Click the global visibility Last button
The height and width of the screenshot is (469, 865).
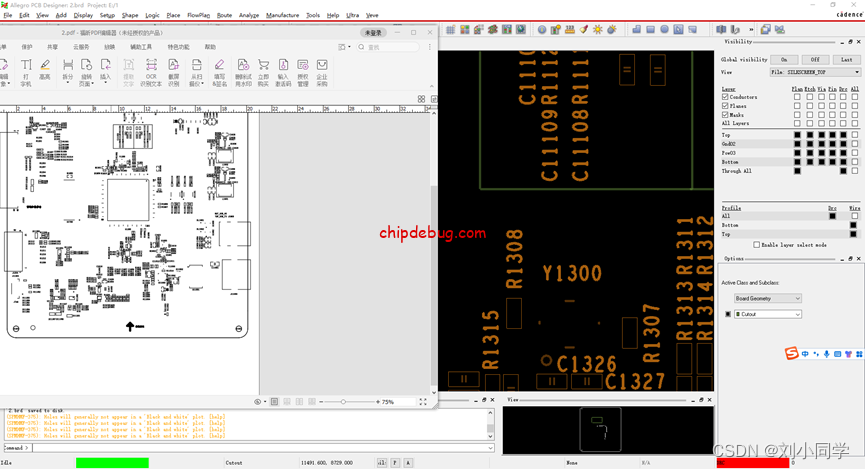(x=846, y=60)
